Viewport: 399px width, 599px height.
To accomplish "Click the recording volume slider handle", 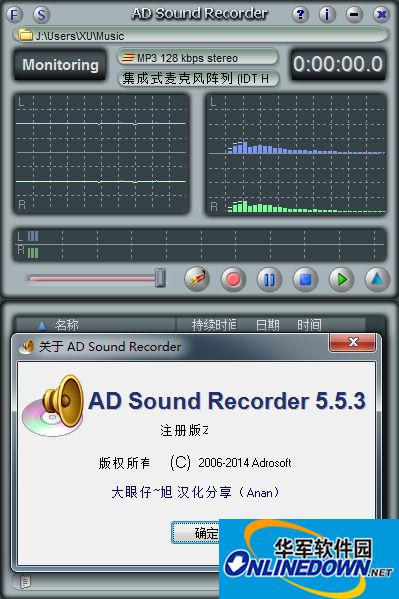I will (x=160, y=277).
